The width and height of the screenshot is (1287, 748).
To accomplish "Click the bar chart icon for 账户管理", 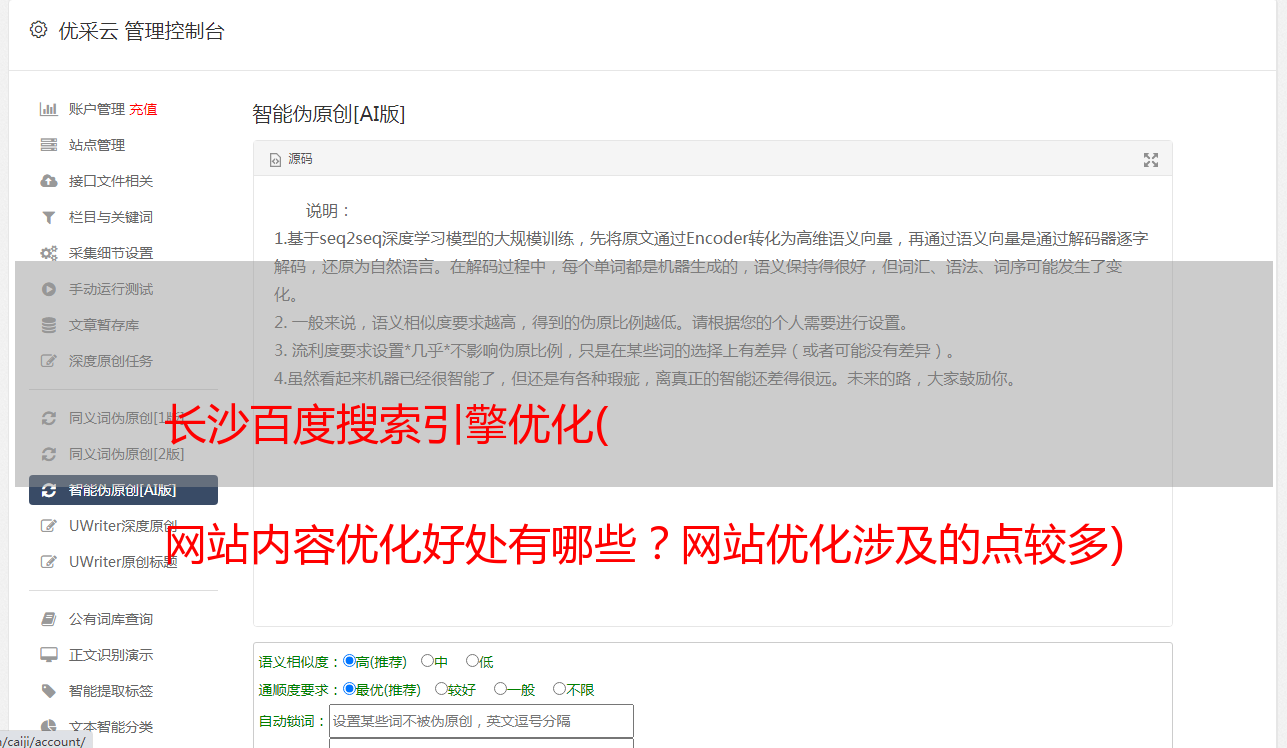I will click(48, 109).
